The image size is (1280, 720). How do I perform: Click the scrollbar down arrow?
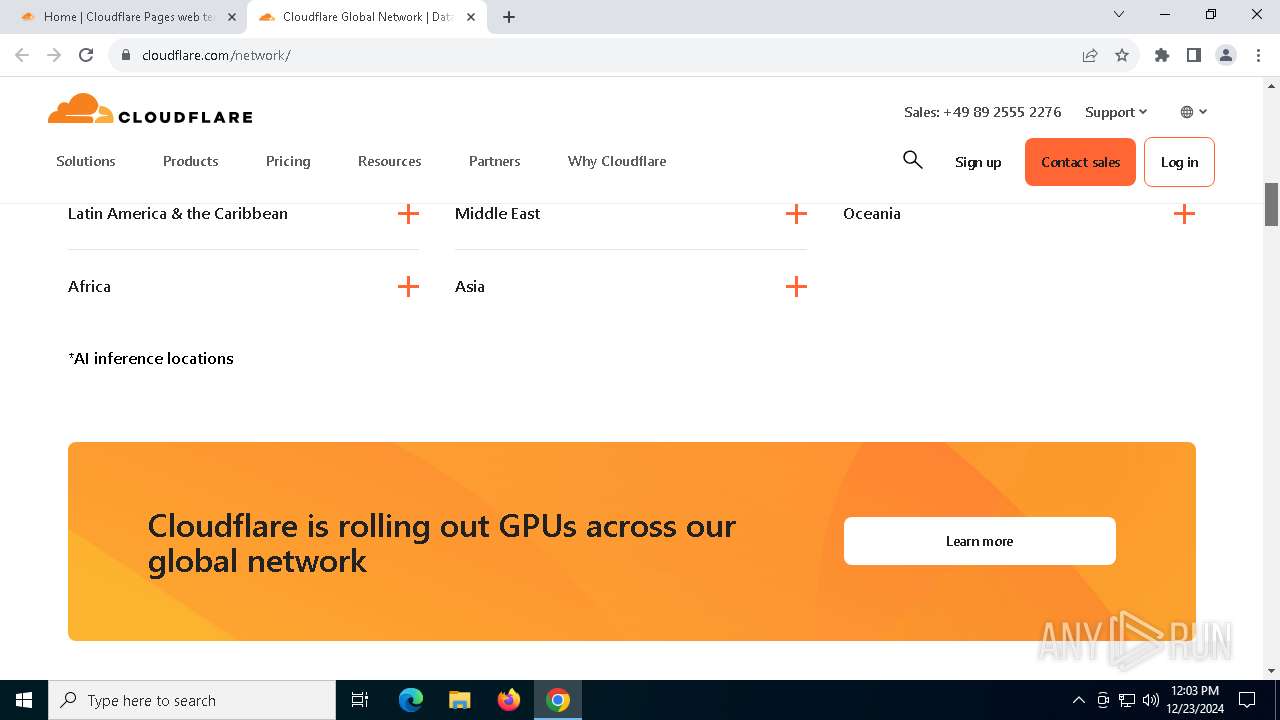click(1272, 671)
